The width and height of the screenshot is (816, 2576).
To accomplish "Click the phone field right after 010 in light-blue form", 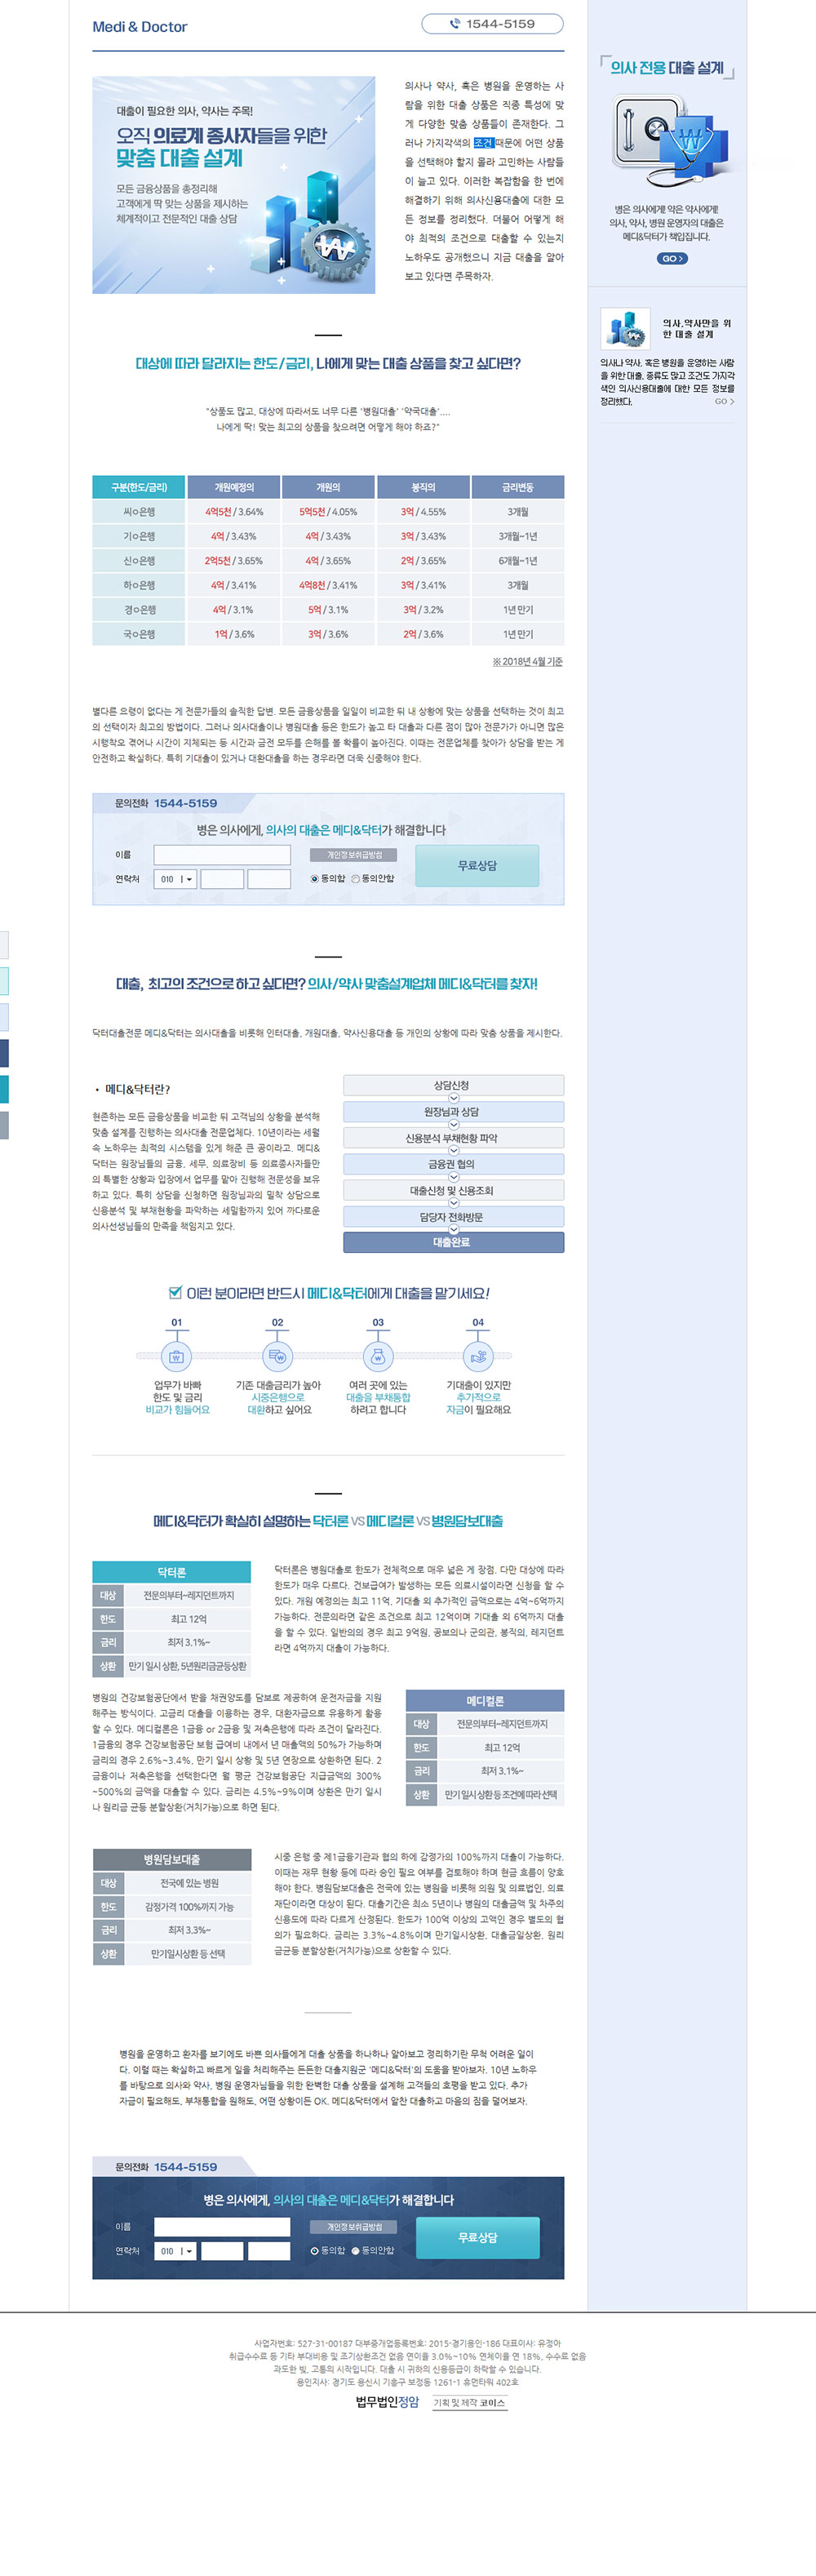I will tap(222, 879).
